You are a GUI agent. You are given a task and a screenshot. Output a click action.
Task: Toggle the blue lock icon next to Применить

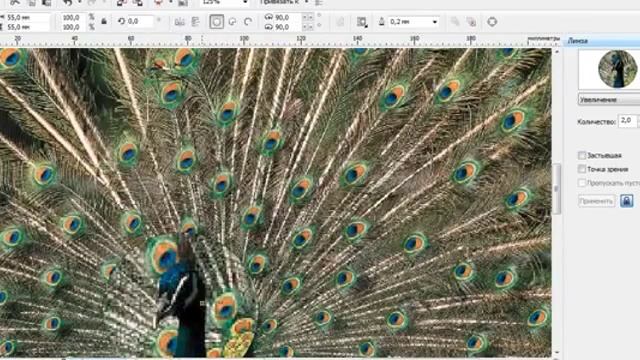point(627,201)
